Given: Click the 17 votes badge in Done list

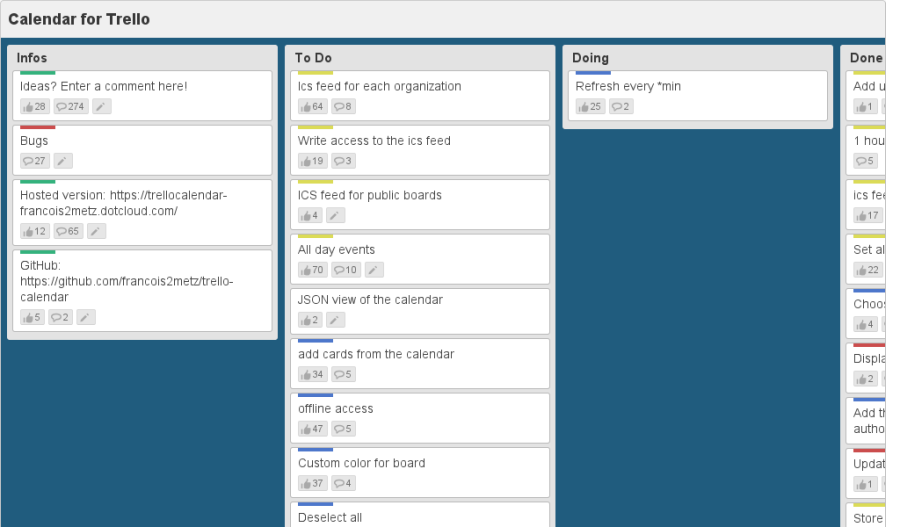Looking at the screenshot, I should tap(868, 216).
